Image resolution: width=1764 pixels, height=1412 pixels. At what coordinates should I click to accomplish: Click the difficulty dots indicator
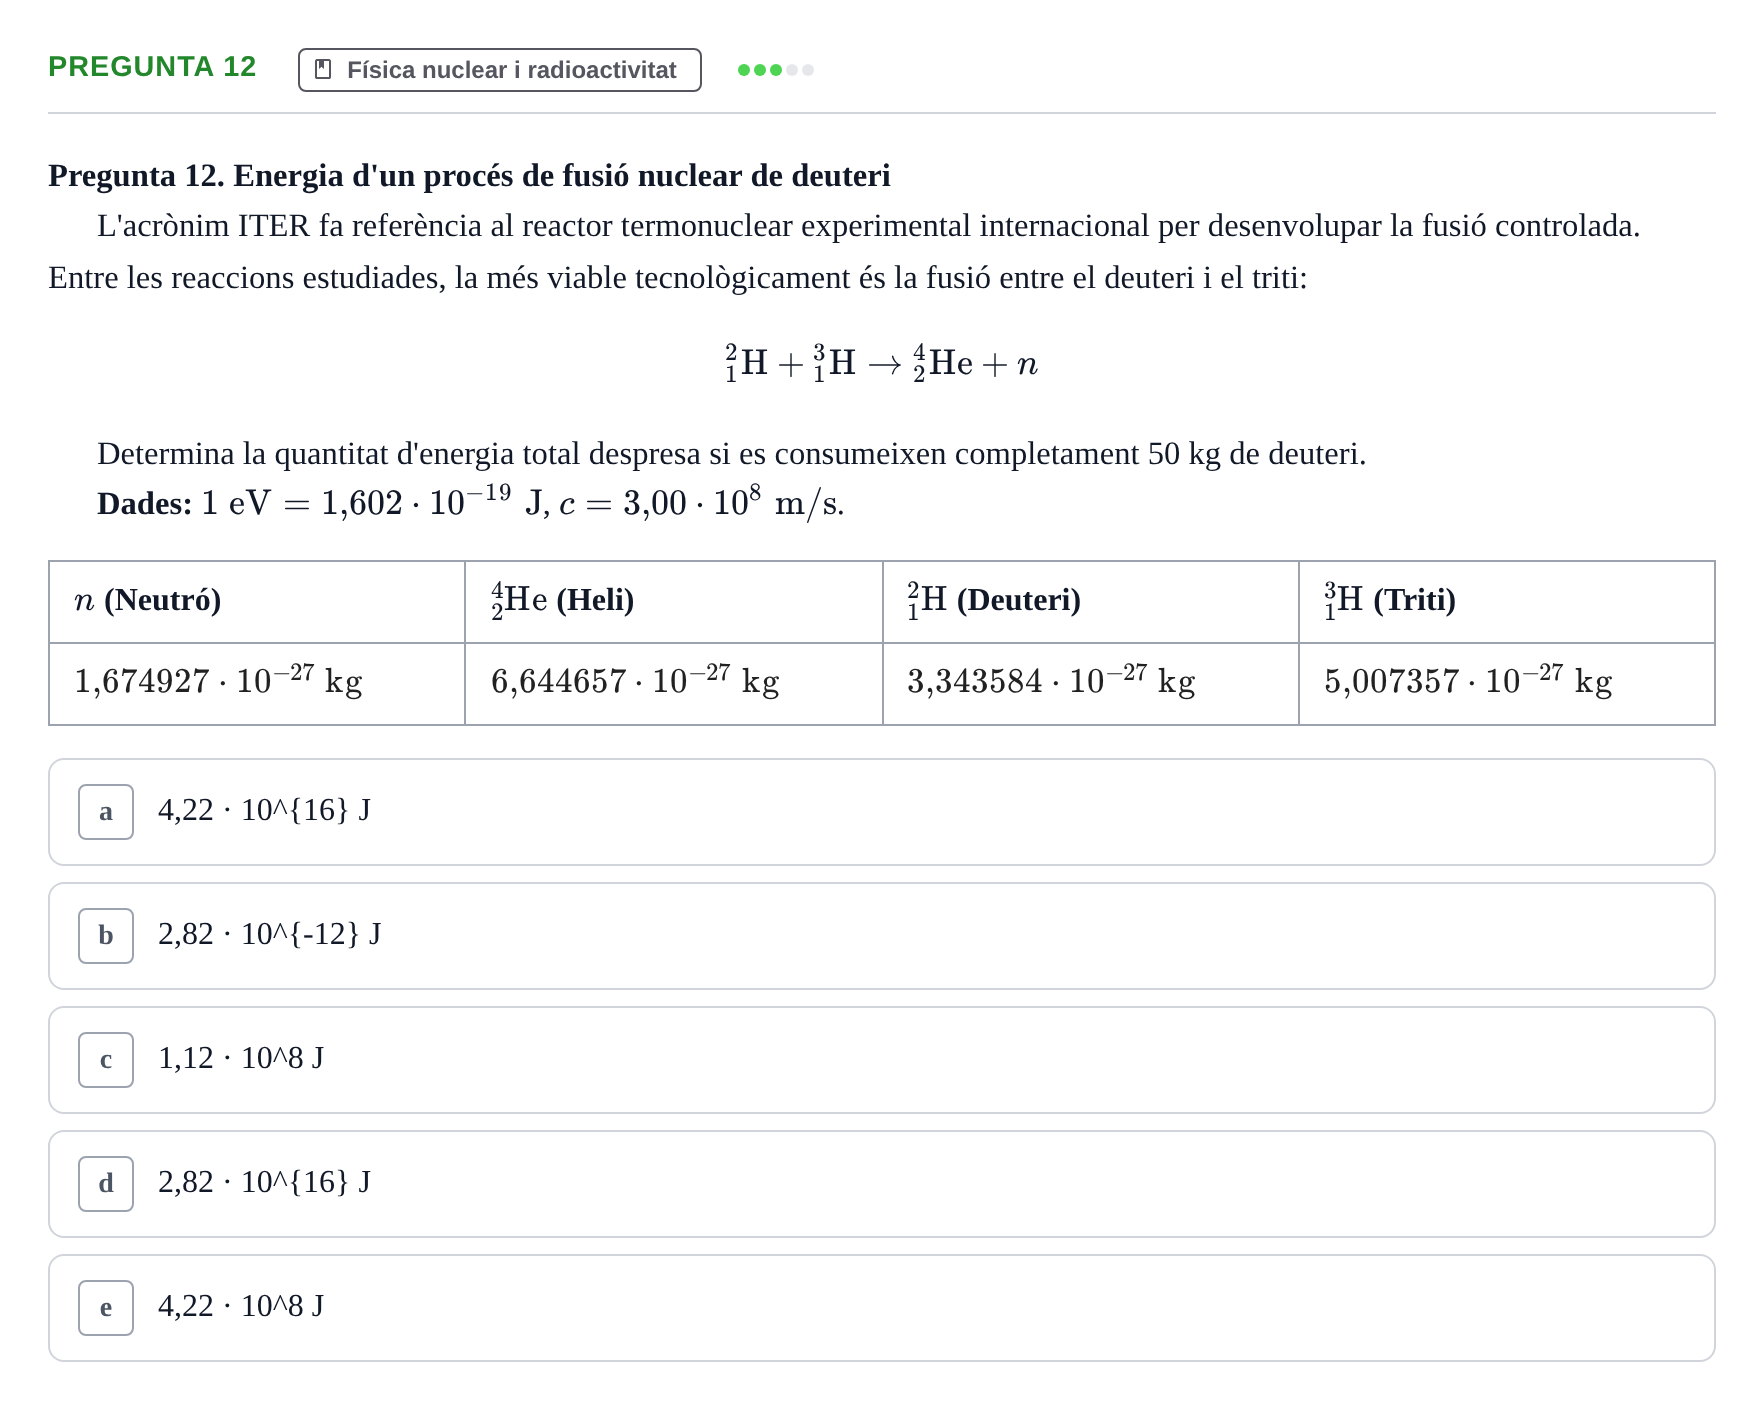776,70
